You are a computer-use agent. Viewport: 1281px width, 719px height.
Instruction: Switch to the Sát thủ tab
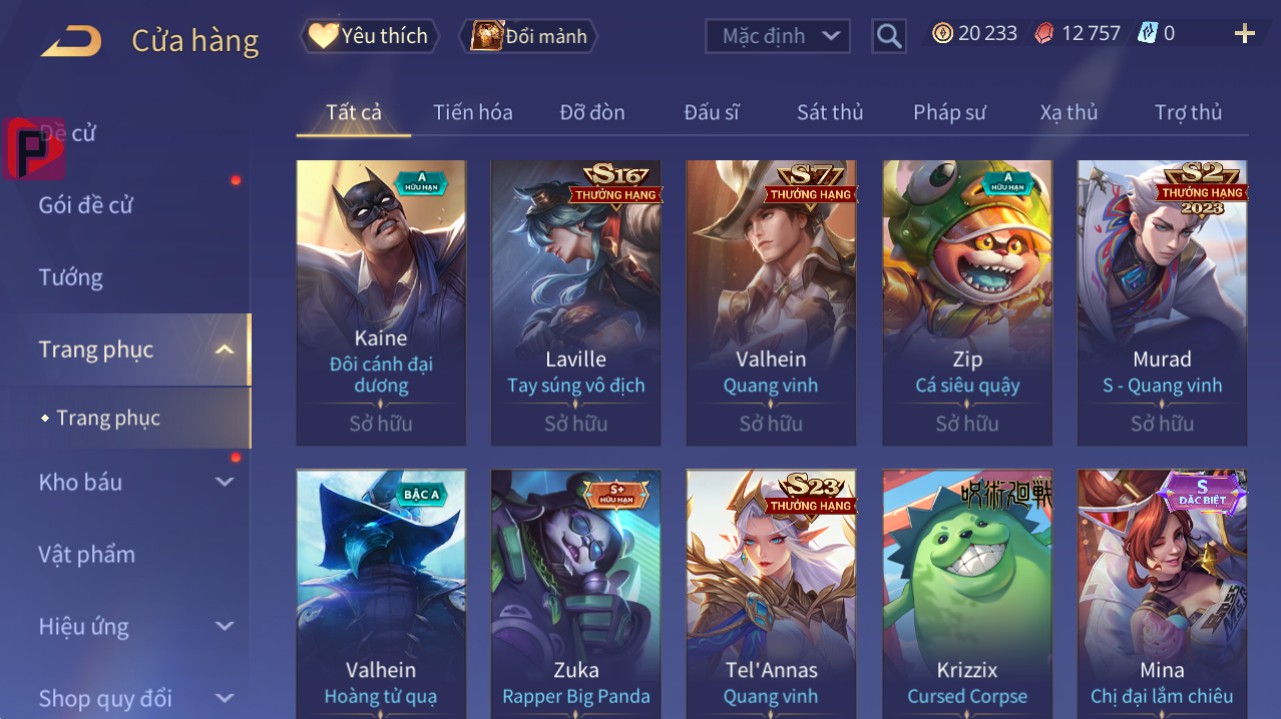pyautogui.click(x=830, y=112)
